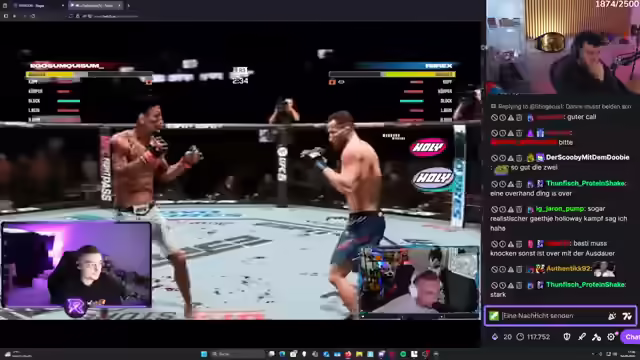Open the 7TV emote menu in the chat input
The width and height of the screenshot is (640, 360).
[x=627, y=316]
